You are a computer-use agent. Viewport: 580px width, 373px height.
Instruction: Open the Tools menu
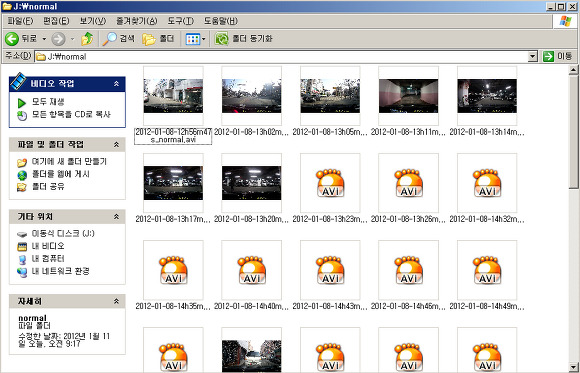tap(181, 21)
